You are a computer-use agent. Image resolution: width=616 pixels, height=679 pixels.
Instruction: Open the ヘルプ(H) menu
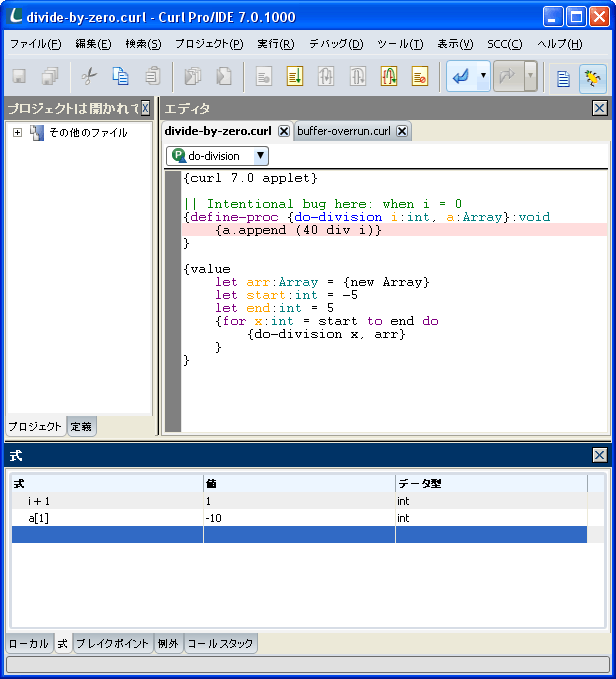coord(560,44)
